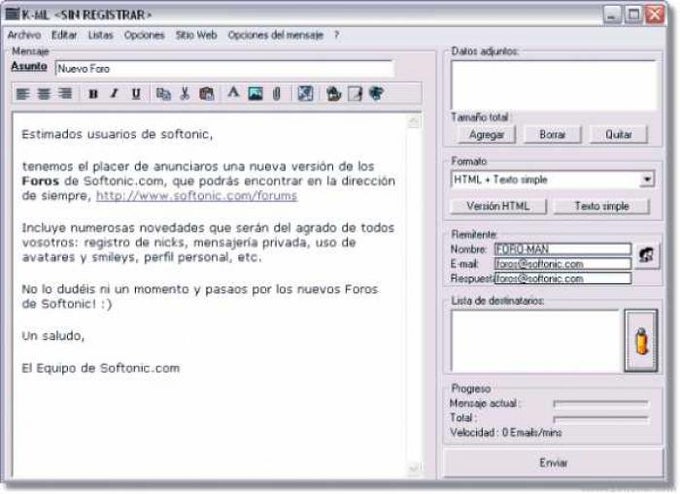Open the ? help menu
This screenshot has width=680, height=494.
[337, 35]
